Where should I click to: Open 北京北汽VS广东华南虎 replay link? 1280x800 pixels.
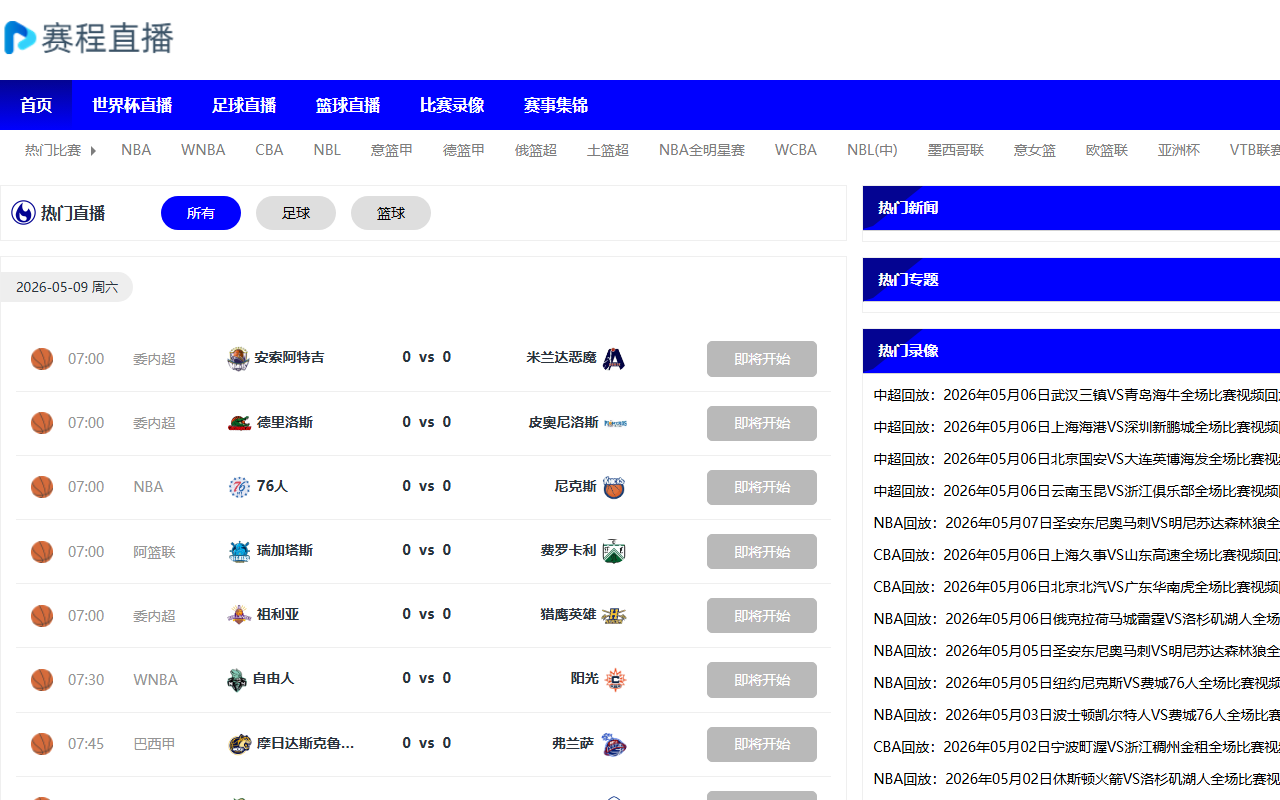pyautogui.click(x=1076, y=587)
